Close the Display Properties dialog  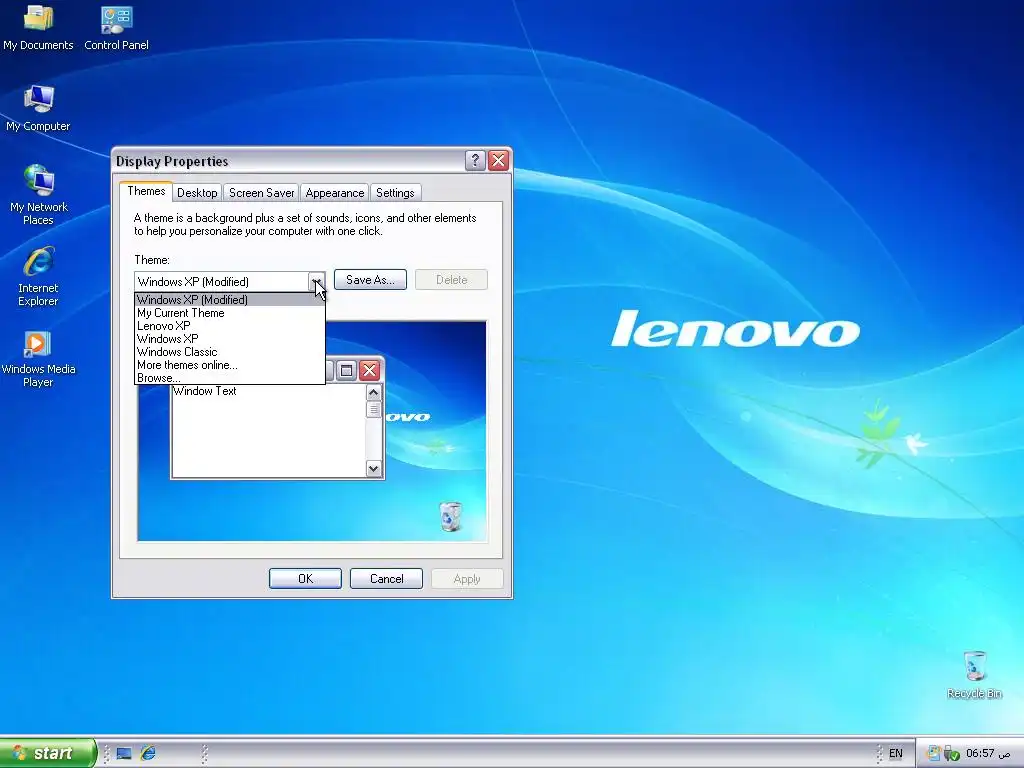pyautogui.click(x=498, y=161)
